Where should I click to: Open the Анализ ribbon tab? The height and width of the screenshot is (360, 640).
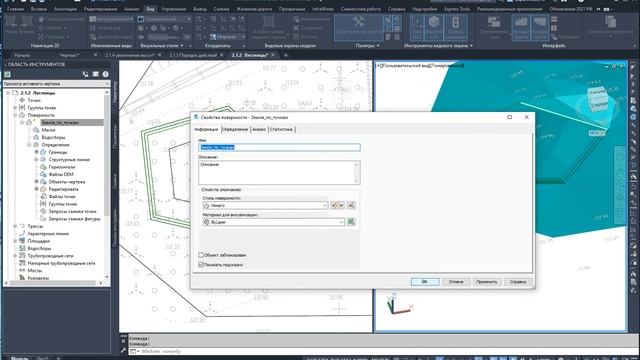click(131, 9)
